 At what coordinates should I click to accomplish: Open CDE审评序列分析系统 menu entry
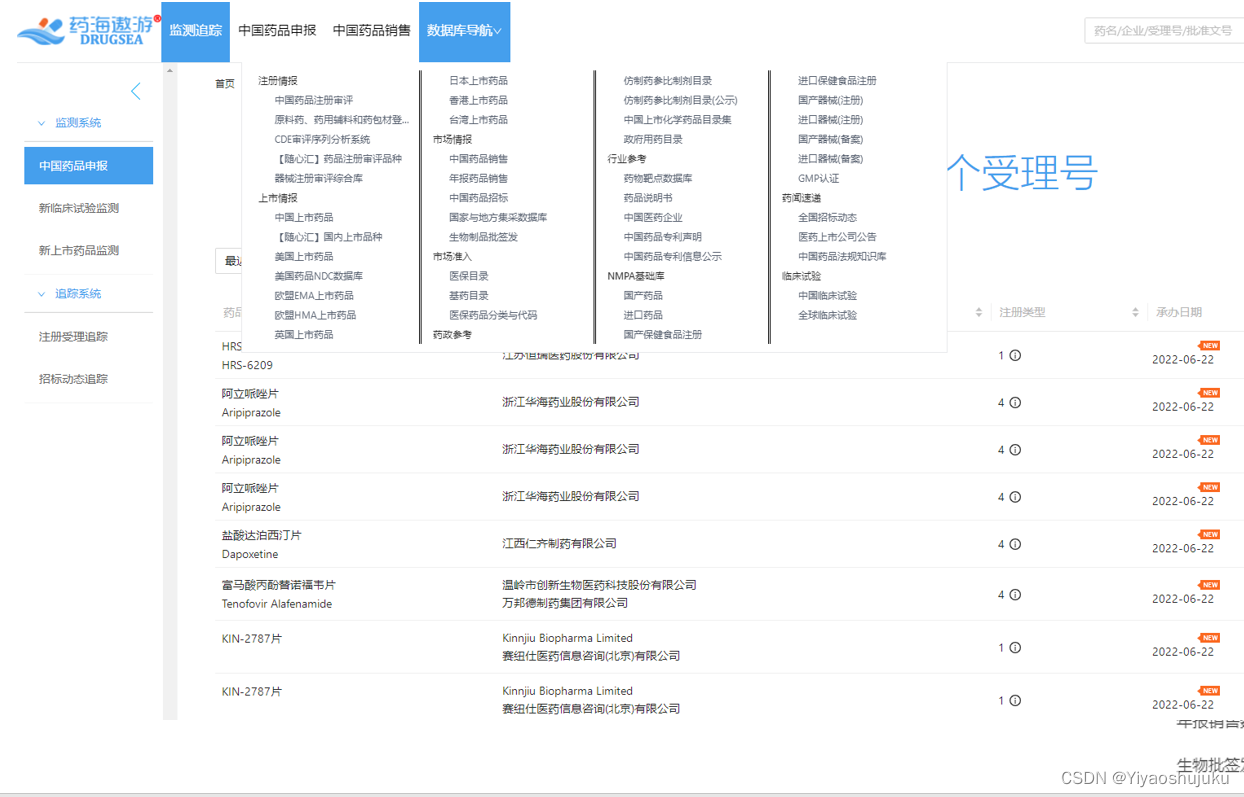pyautogui.click(x=322, y=139)
